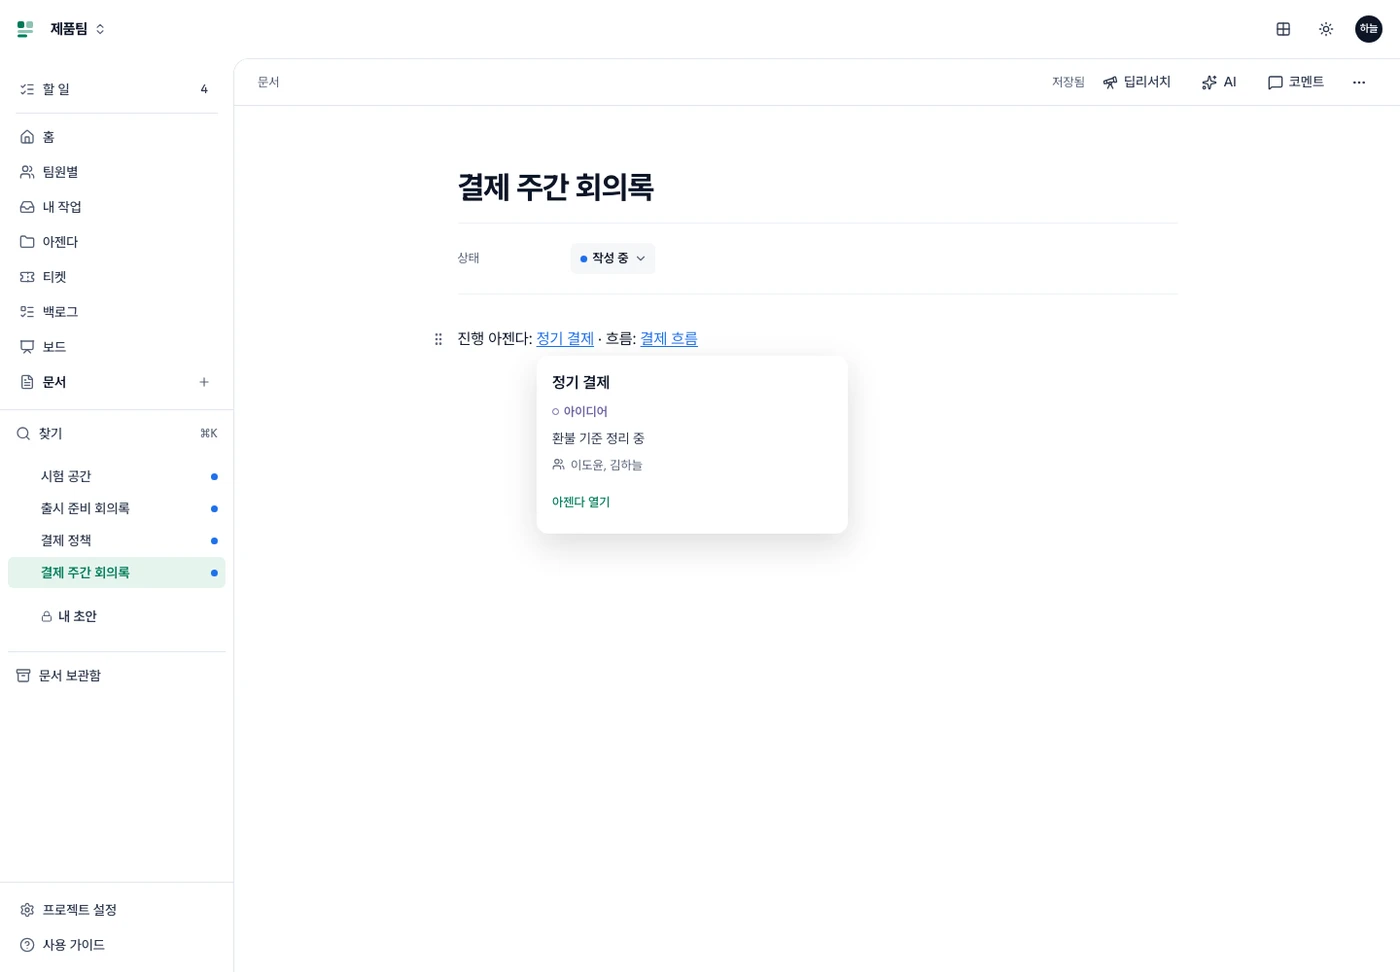The image size is (1400, 972).
Task: Click the 상태 property label
Action: click(x=469, y=258)
